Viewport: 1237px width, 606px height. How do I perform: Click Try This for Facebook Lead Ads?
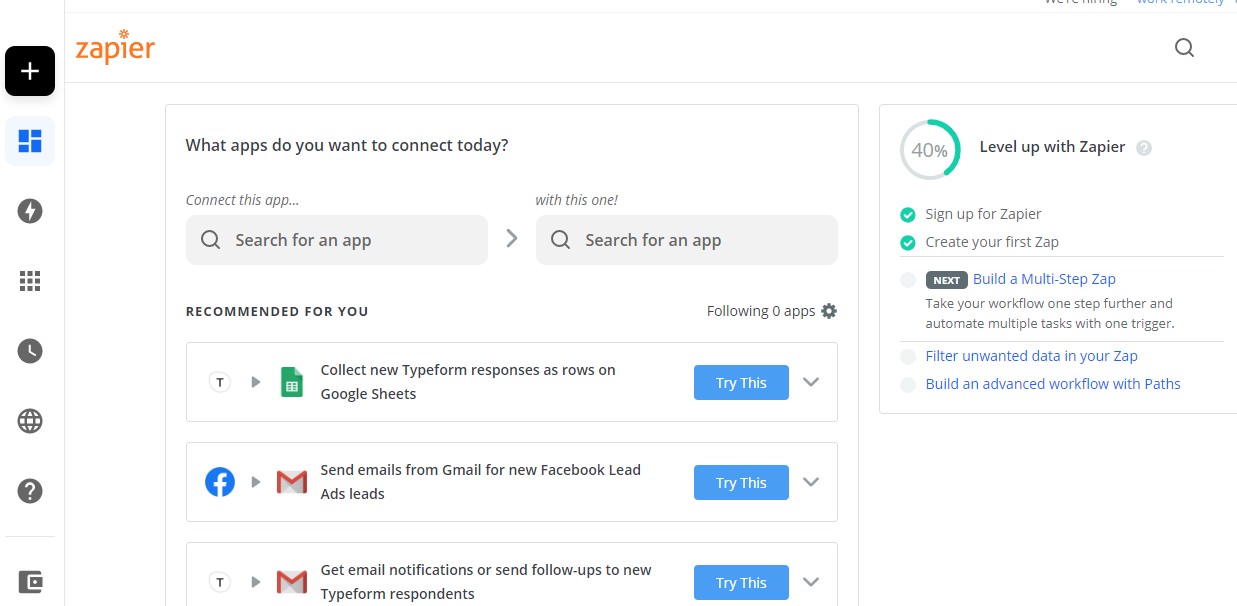(741, 483)
